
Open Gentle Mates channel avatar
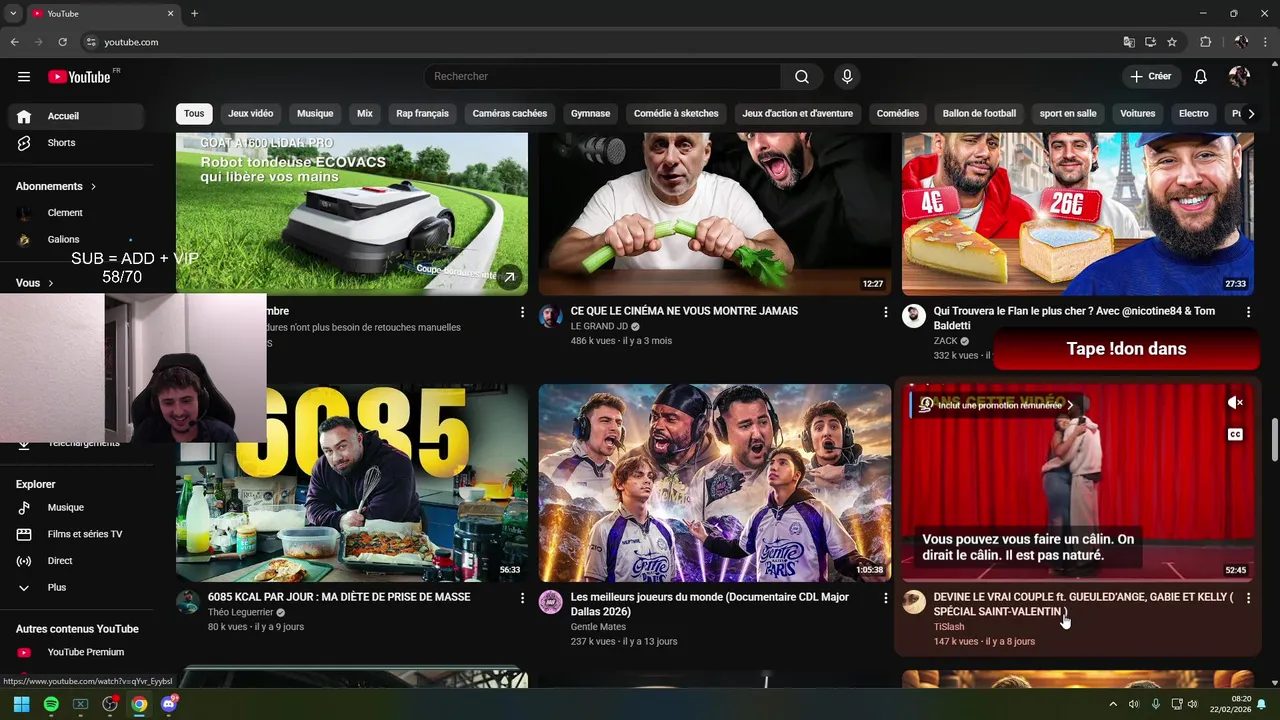click(x=551, y=602)
